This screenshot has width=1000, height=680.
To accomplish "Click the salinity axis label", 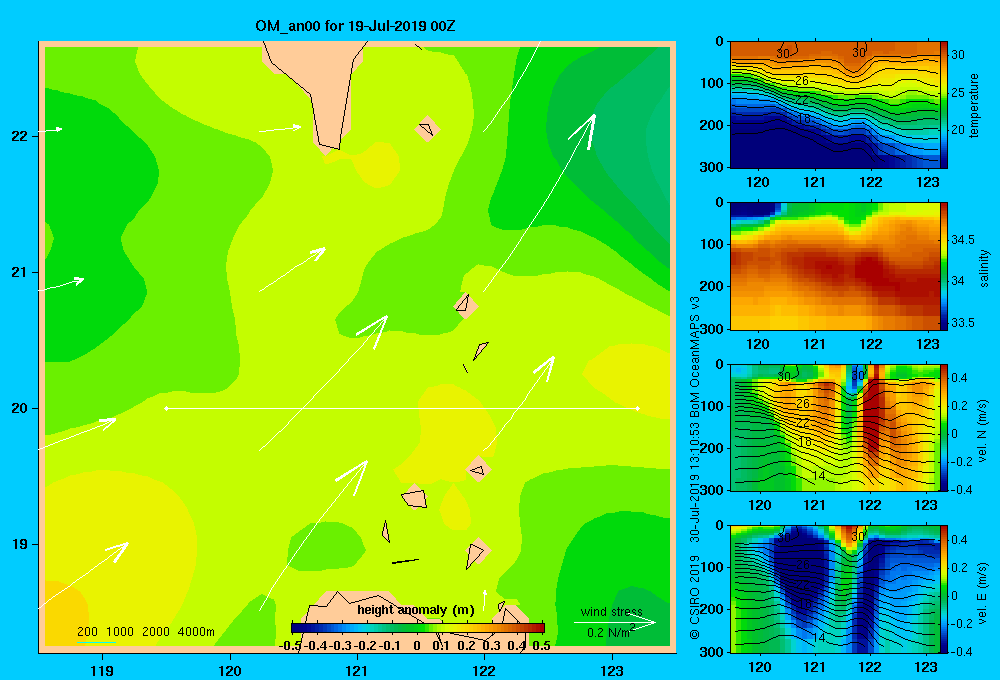I will (984, 268).
